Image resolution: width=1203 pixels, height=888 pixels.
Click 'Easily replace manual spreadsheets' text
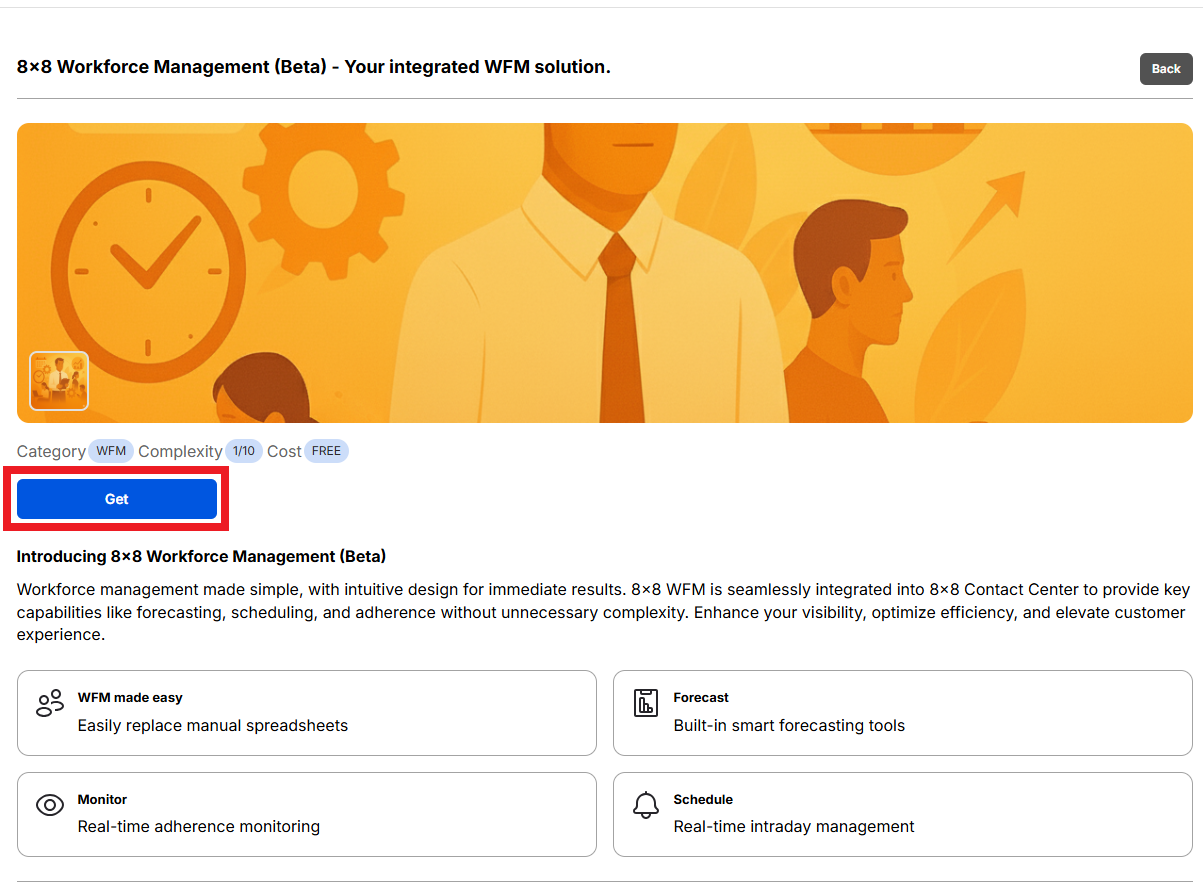pyautogui.click(x=213, y=726)
